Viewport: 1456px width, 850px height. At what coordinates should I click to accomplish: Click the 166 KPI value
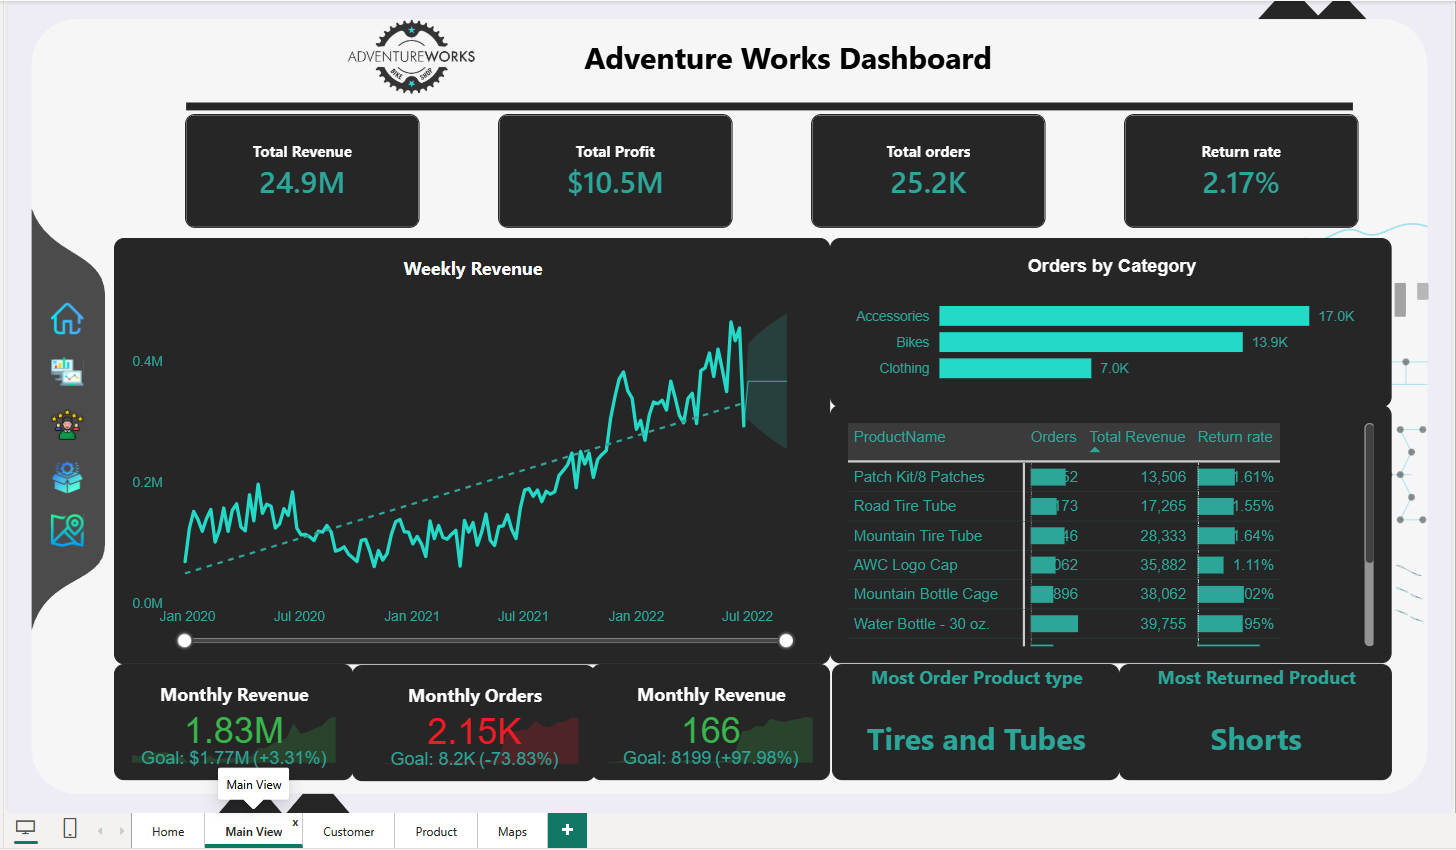pyautogui.click(x=711, y=730)
